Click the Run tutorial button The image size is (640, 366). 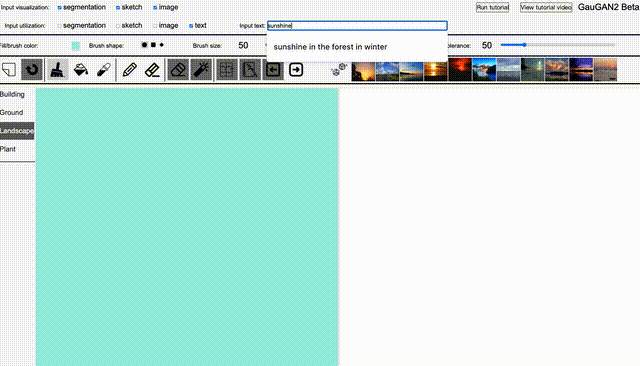(x=492, y=7)
